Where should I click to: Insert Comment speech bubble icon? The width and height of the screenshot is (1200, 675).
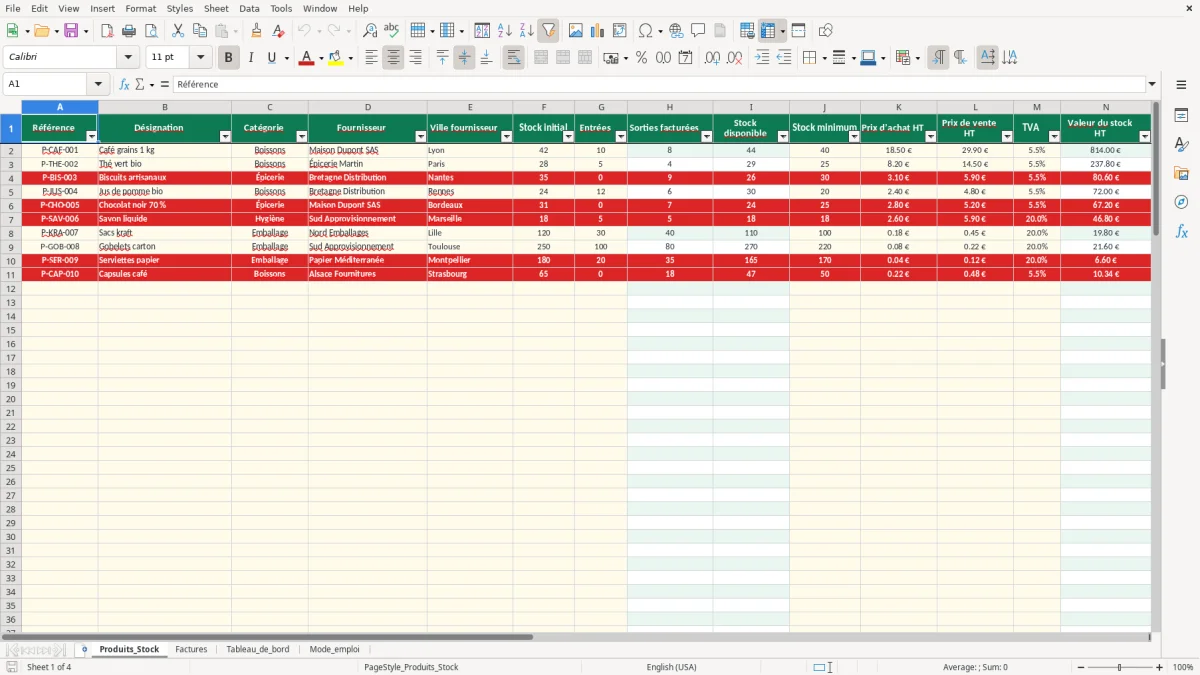tap(698, 31)
